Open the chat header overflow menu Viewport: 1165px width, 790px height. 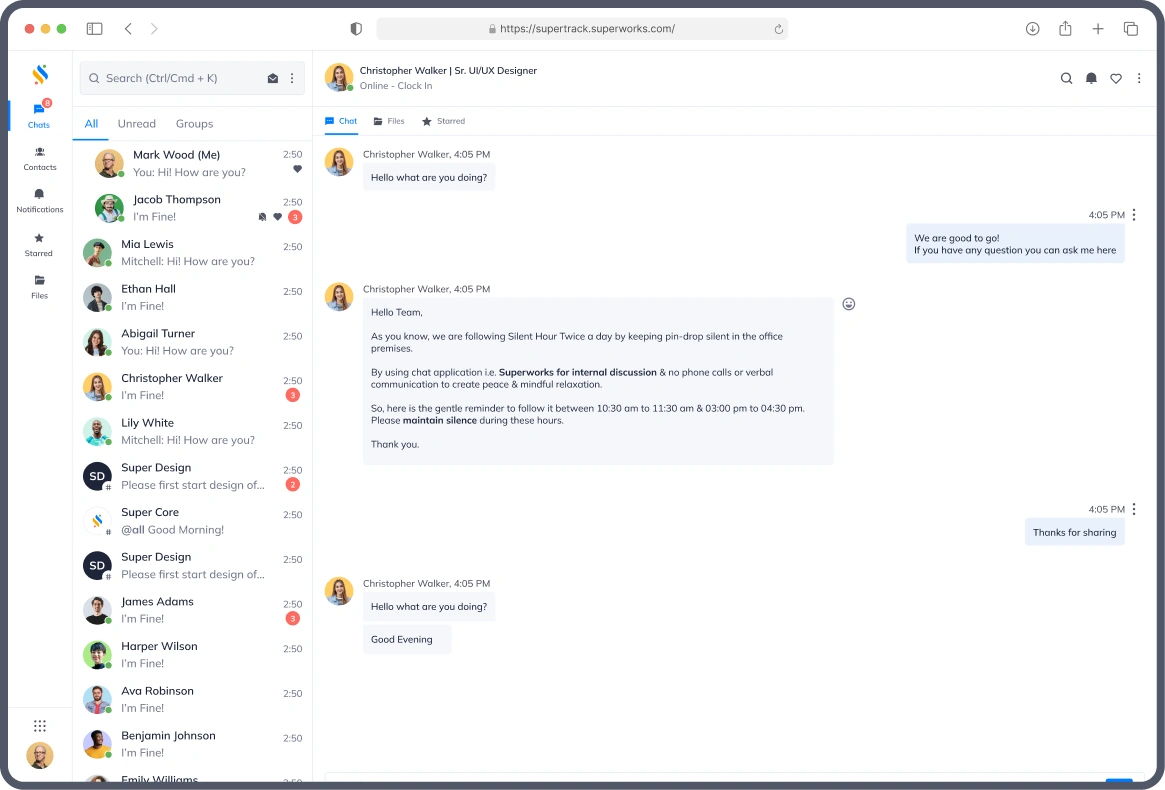1139,78
